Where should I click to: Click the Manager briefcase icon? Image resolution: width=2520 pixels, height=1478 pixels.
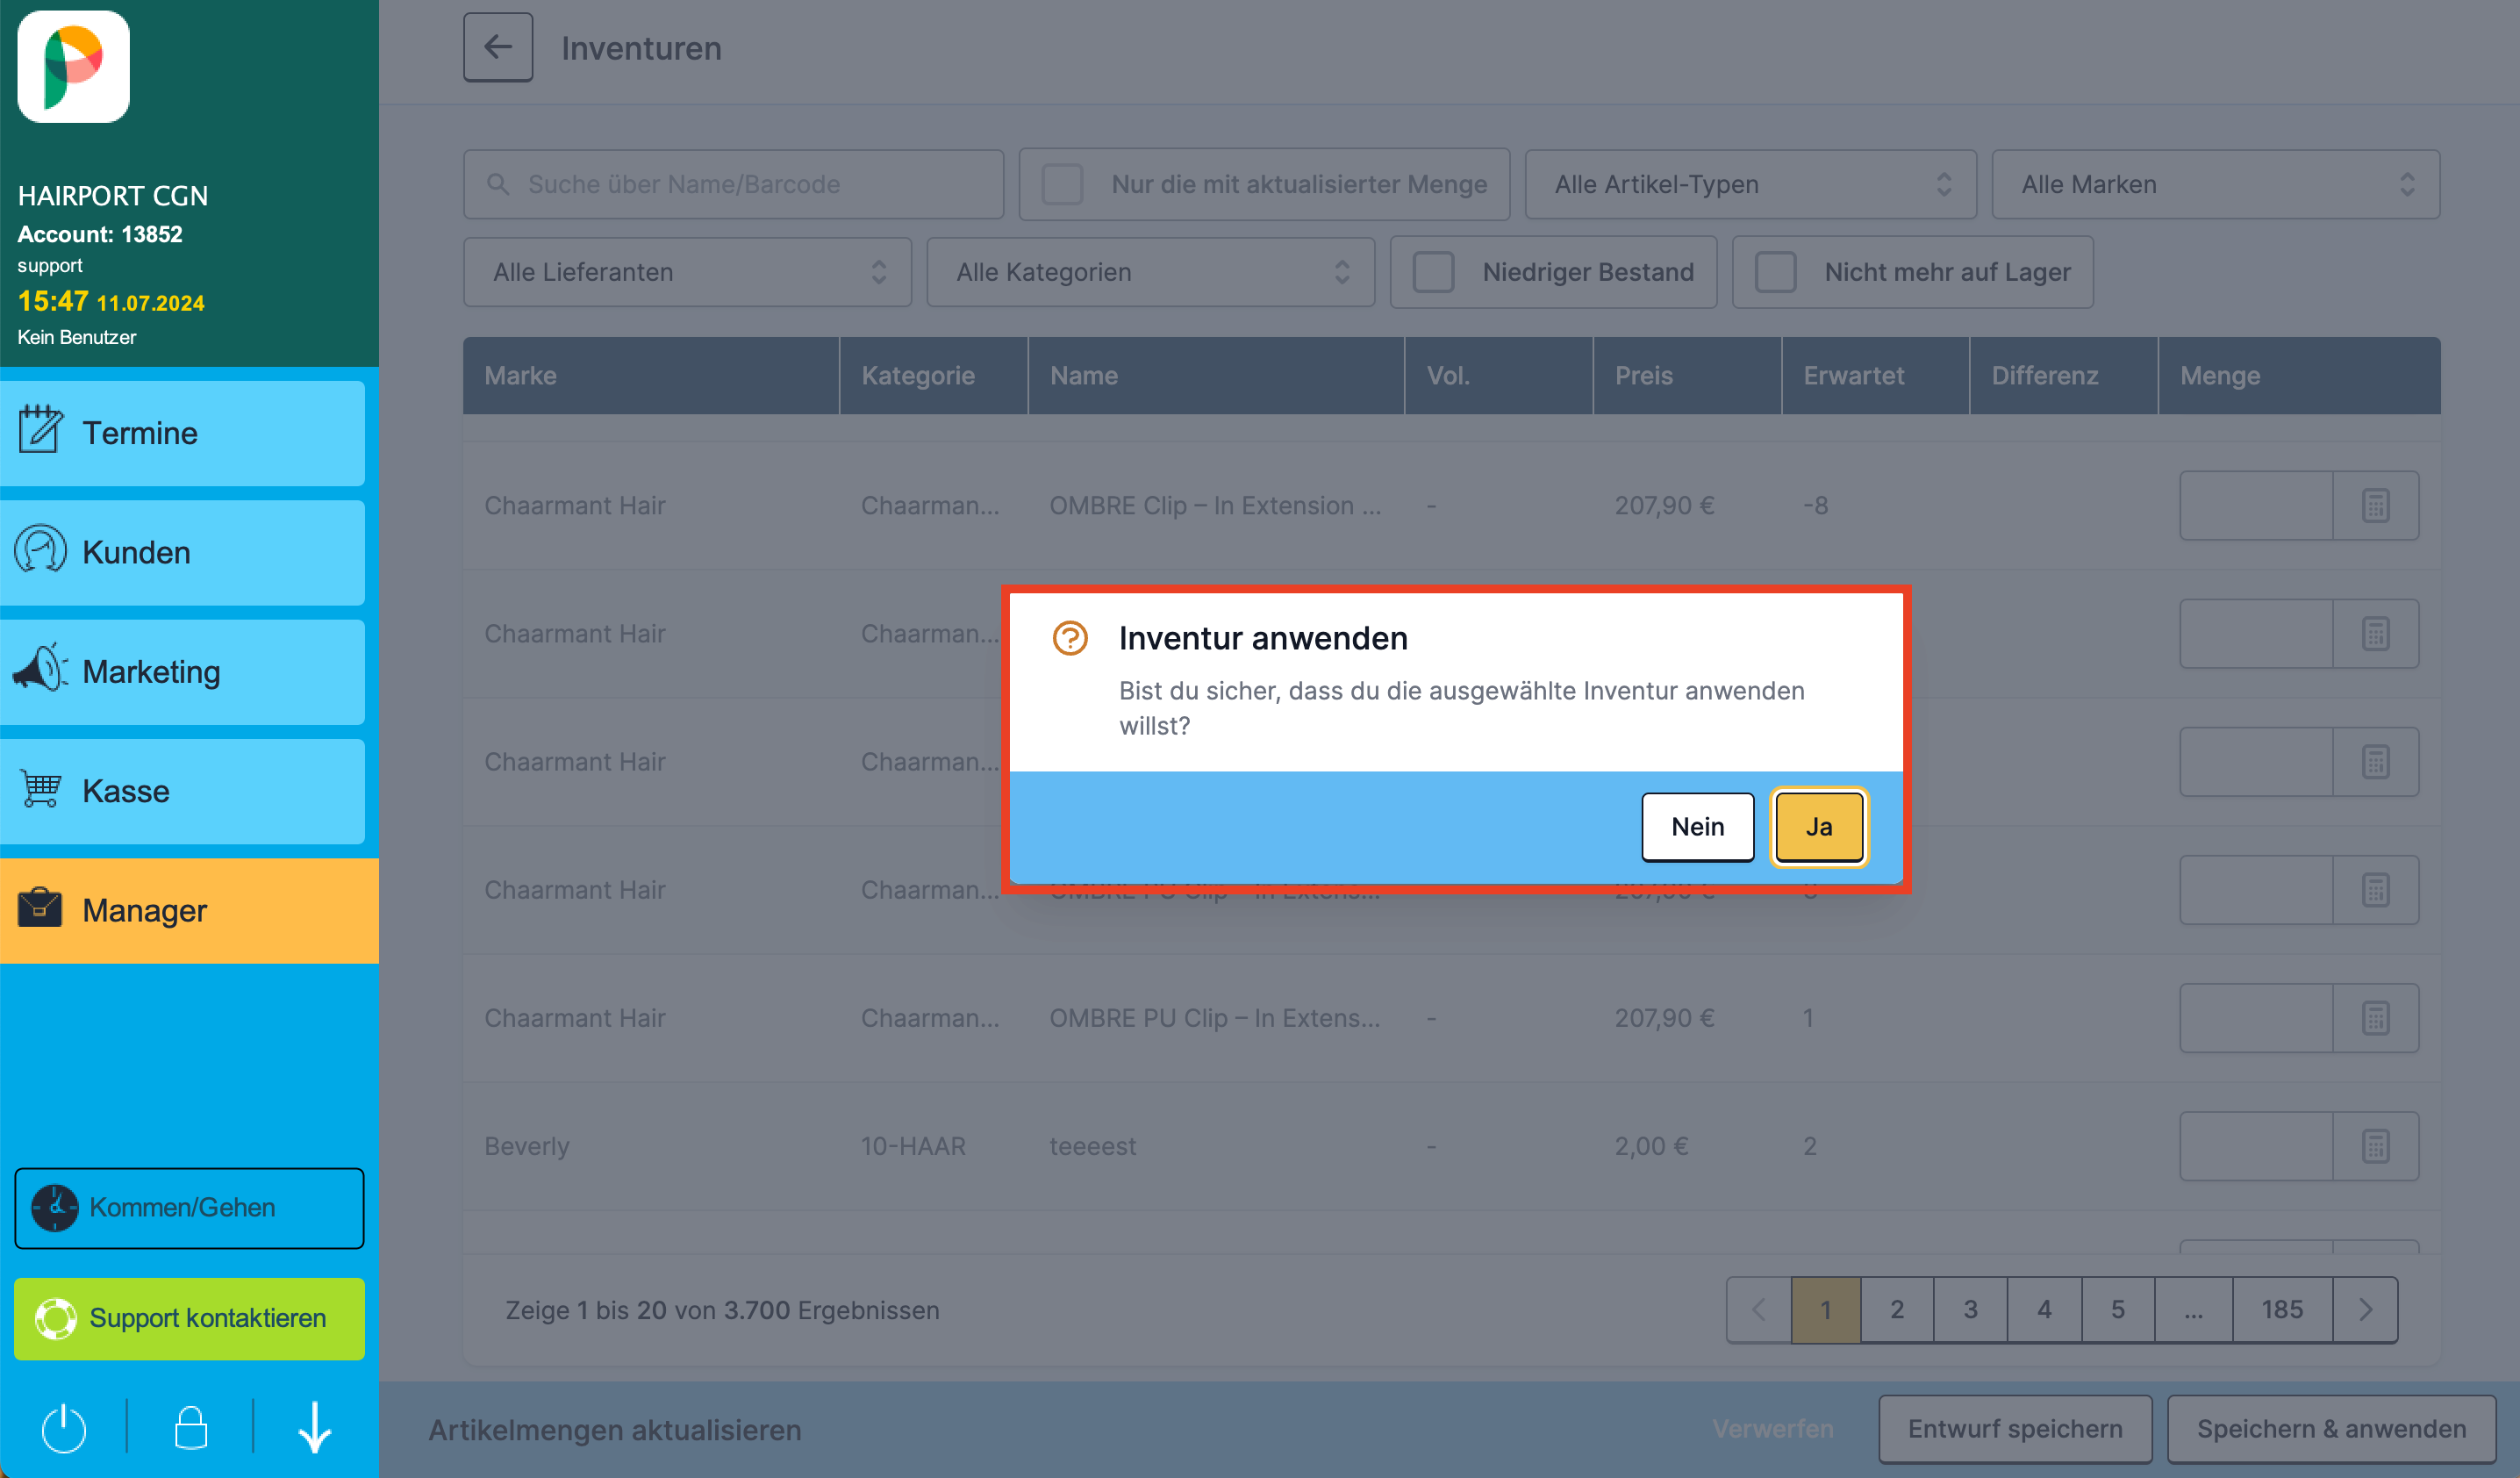click(40, 908)
